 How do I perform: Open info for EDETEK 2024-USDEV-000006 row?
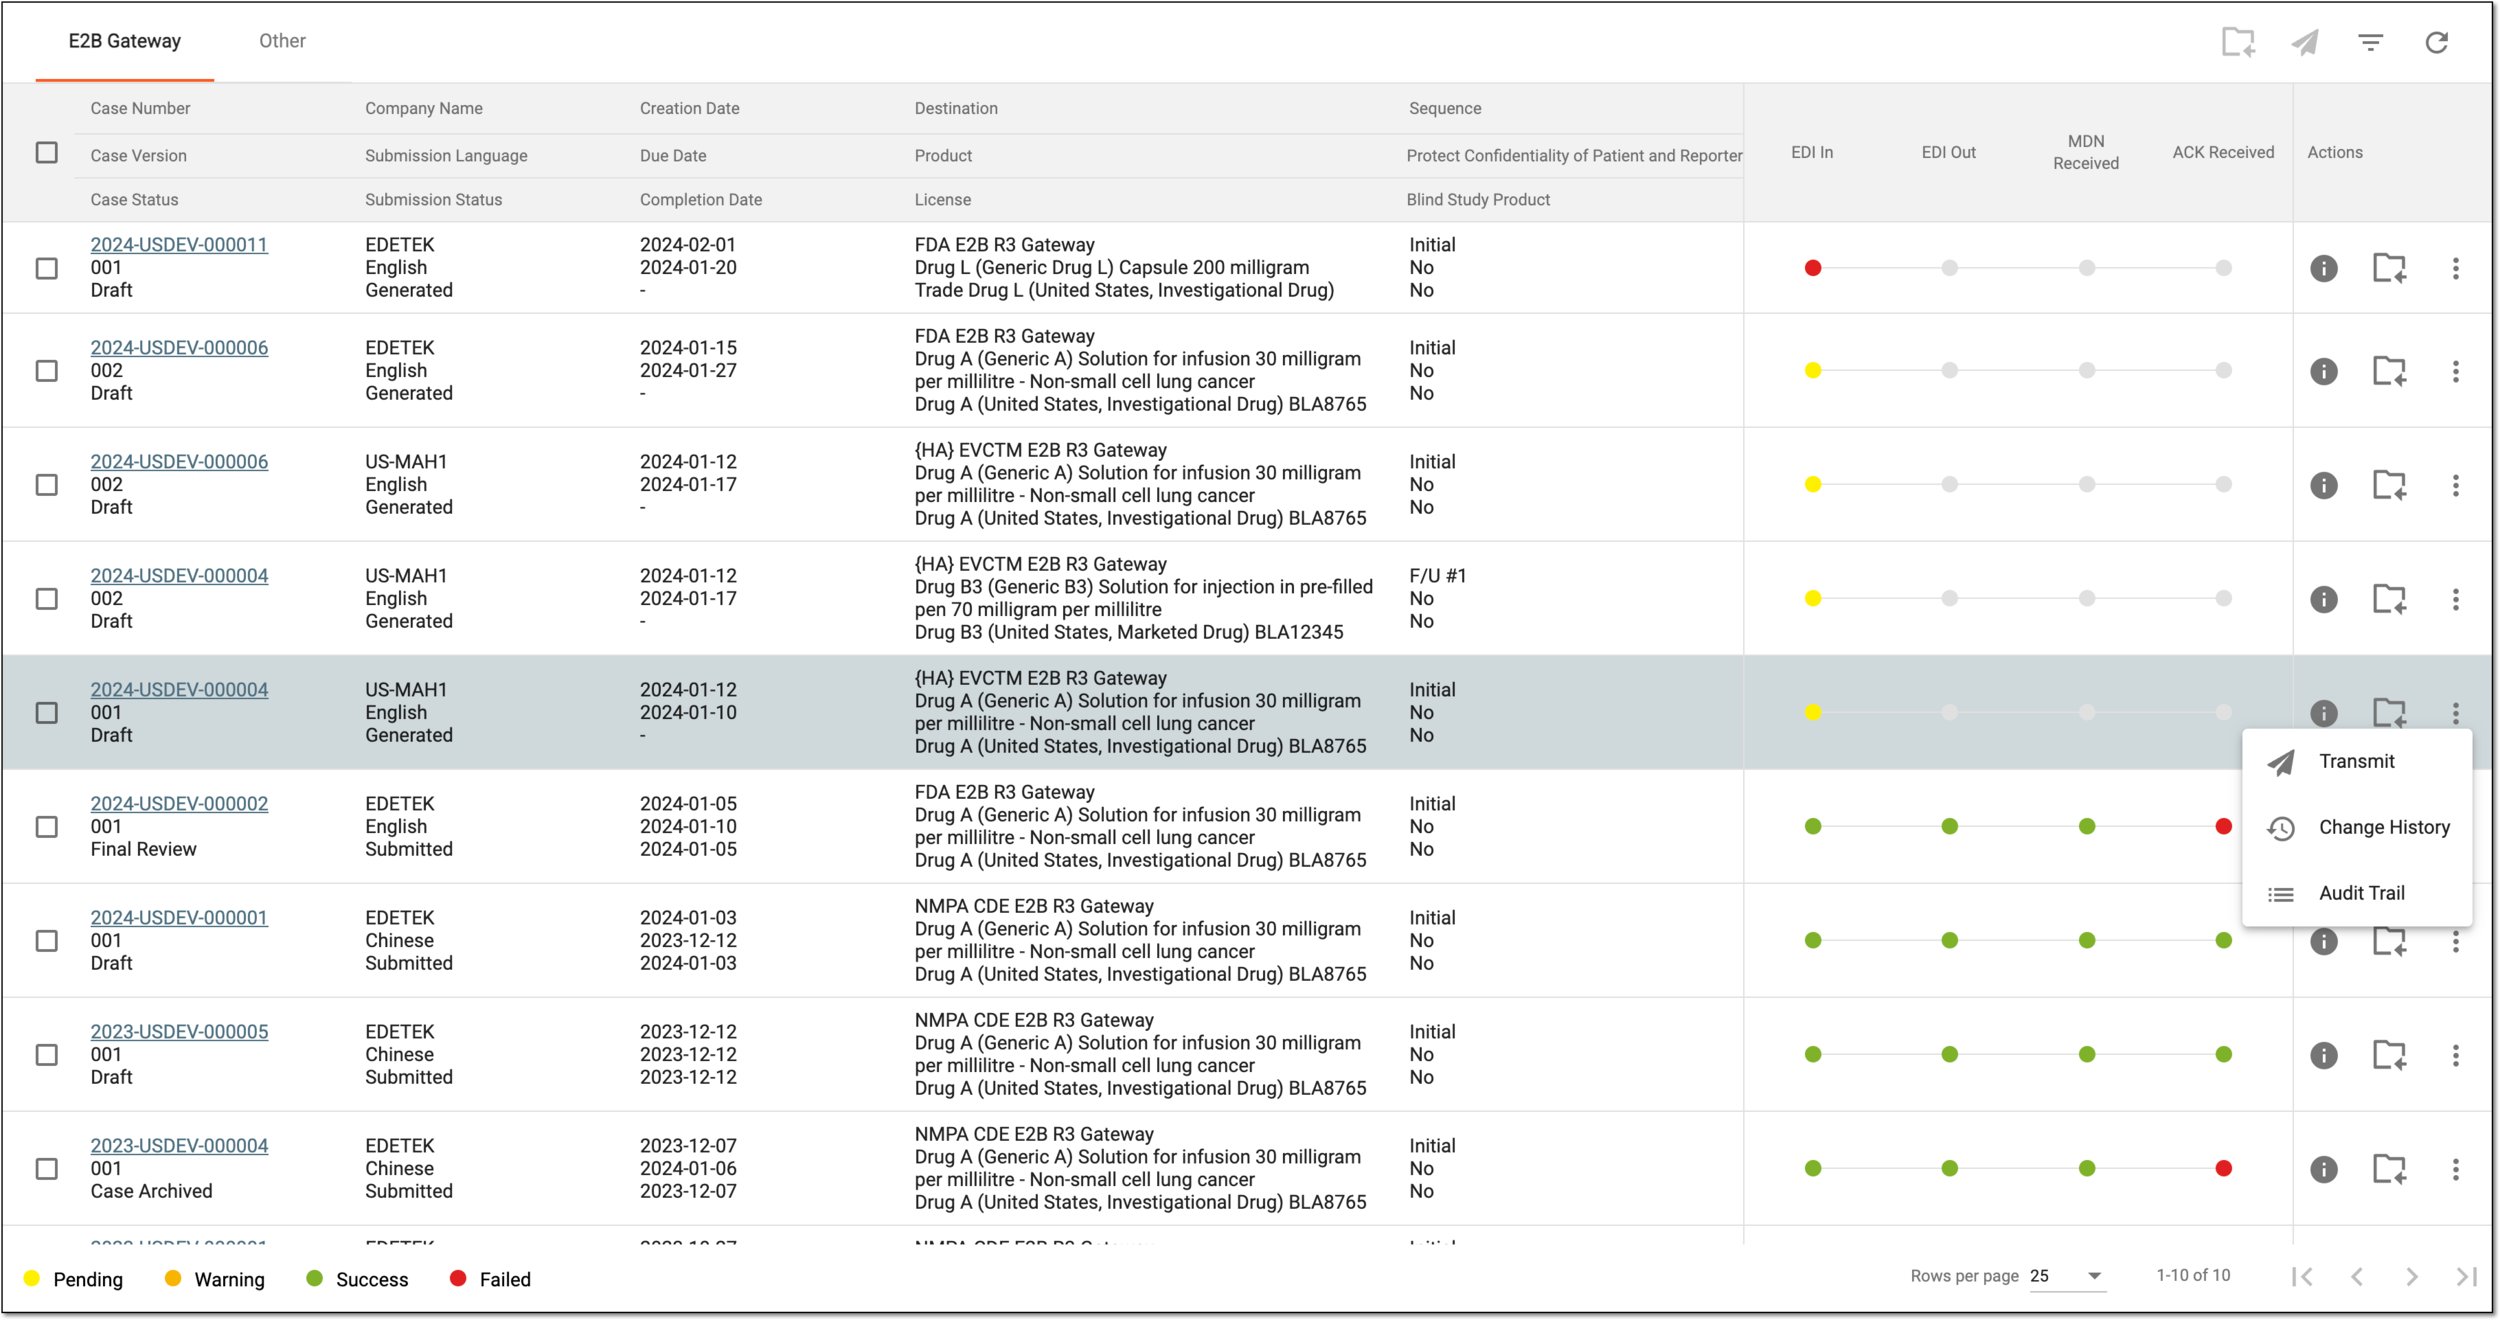tap(2324, 371)
